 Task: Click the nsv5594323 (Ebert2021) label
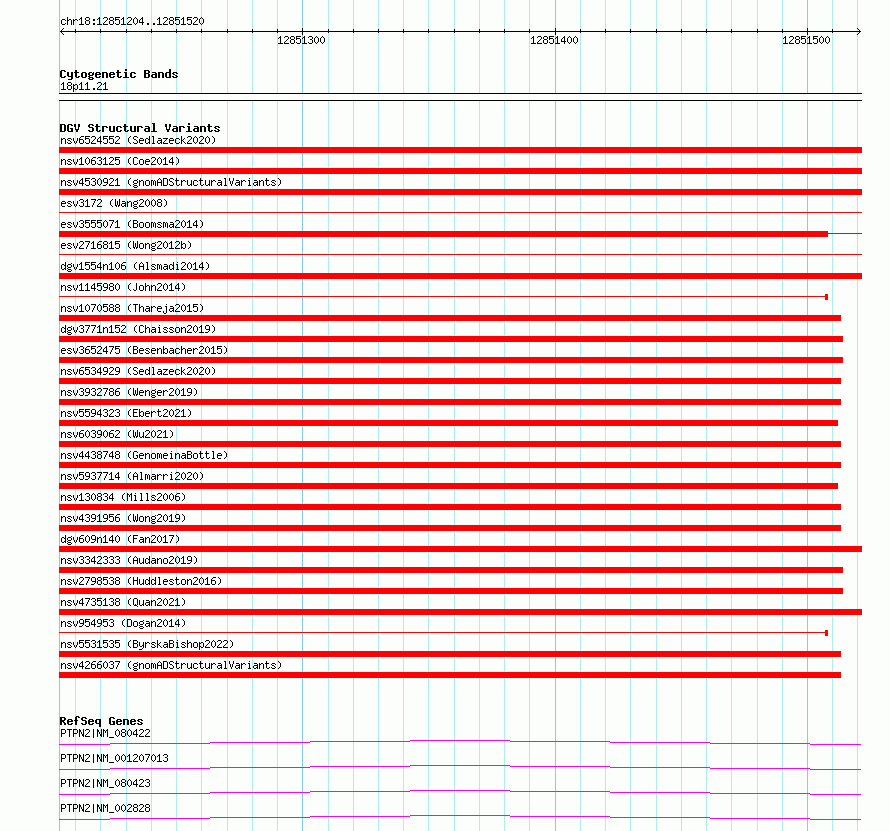pos(126,413)
